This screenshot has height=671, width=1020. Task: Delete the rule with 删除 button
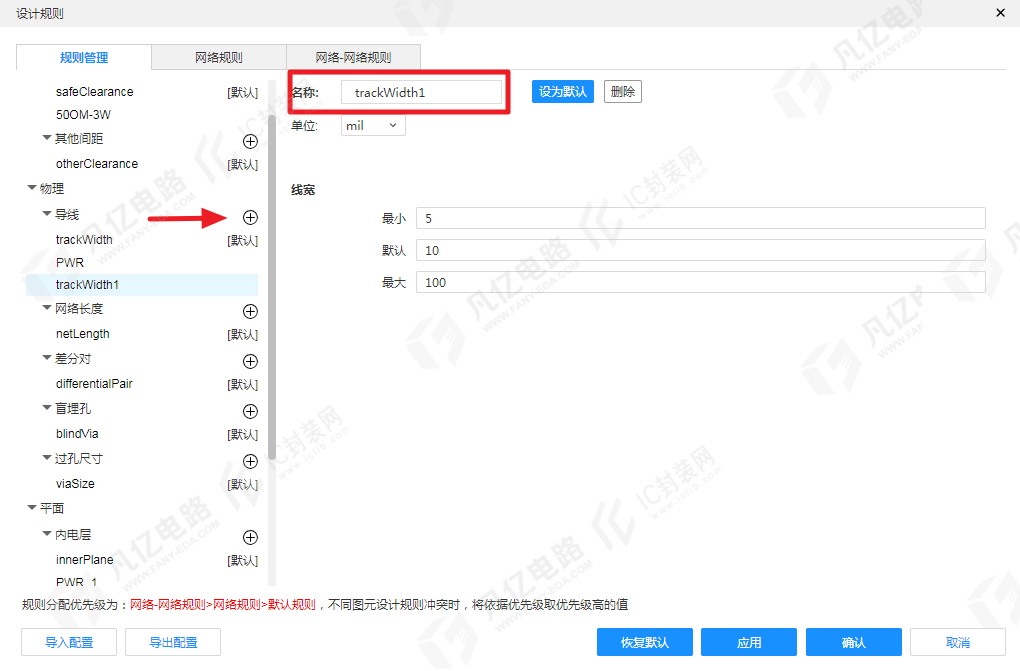623,92
